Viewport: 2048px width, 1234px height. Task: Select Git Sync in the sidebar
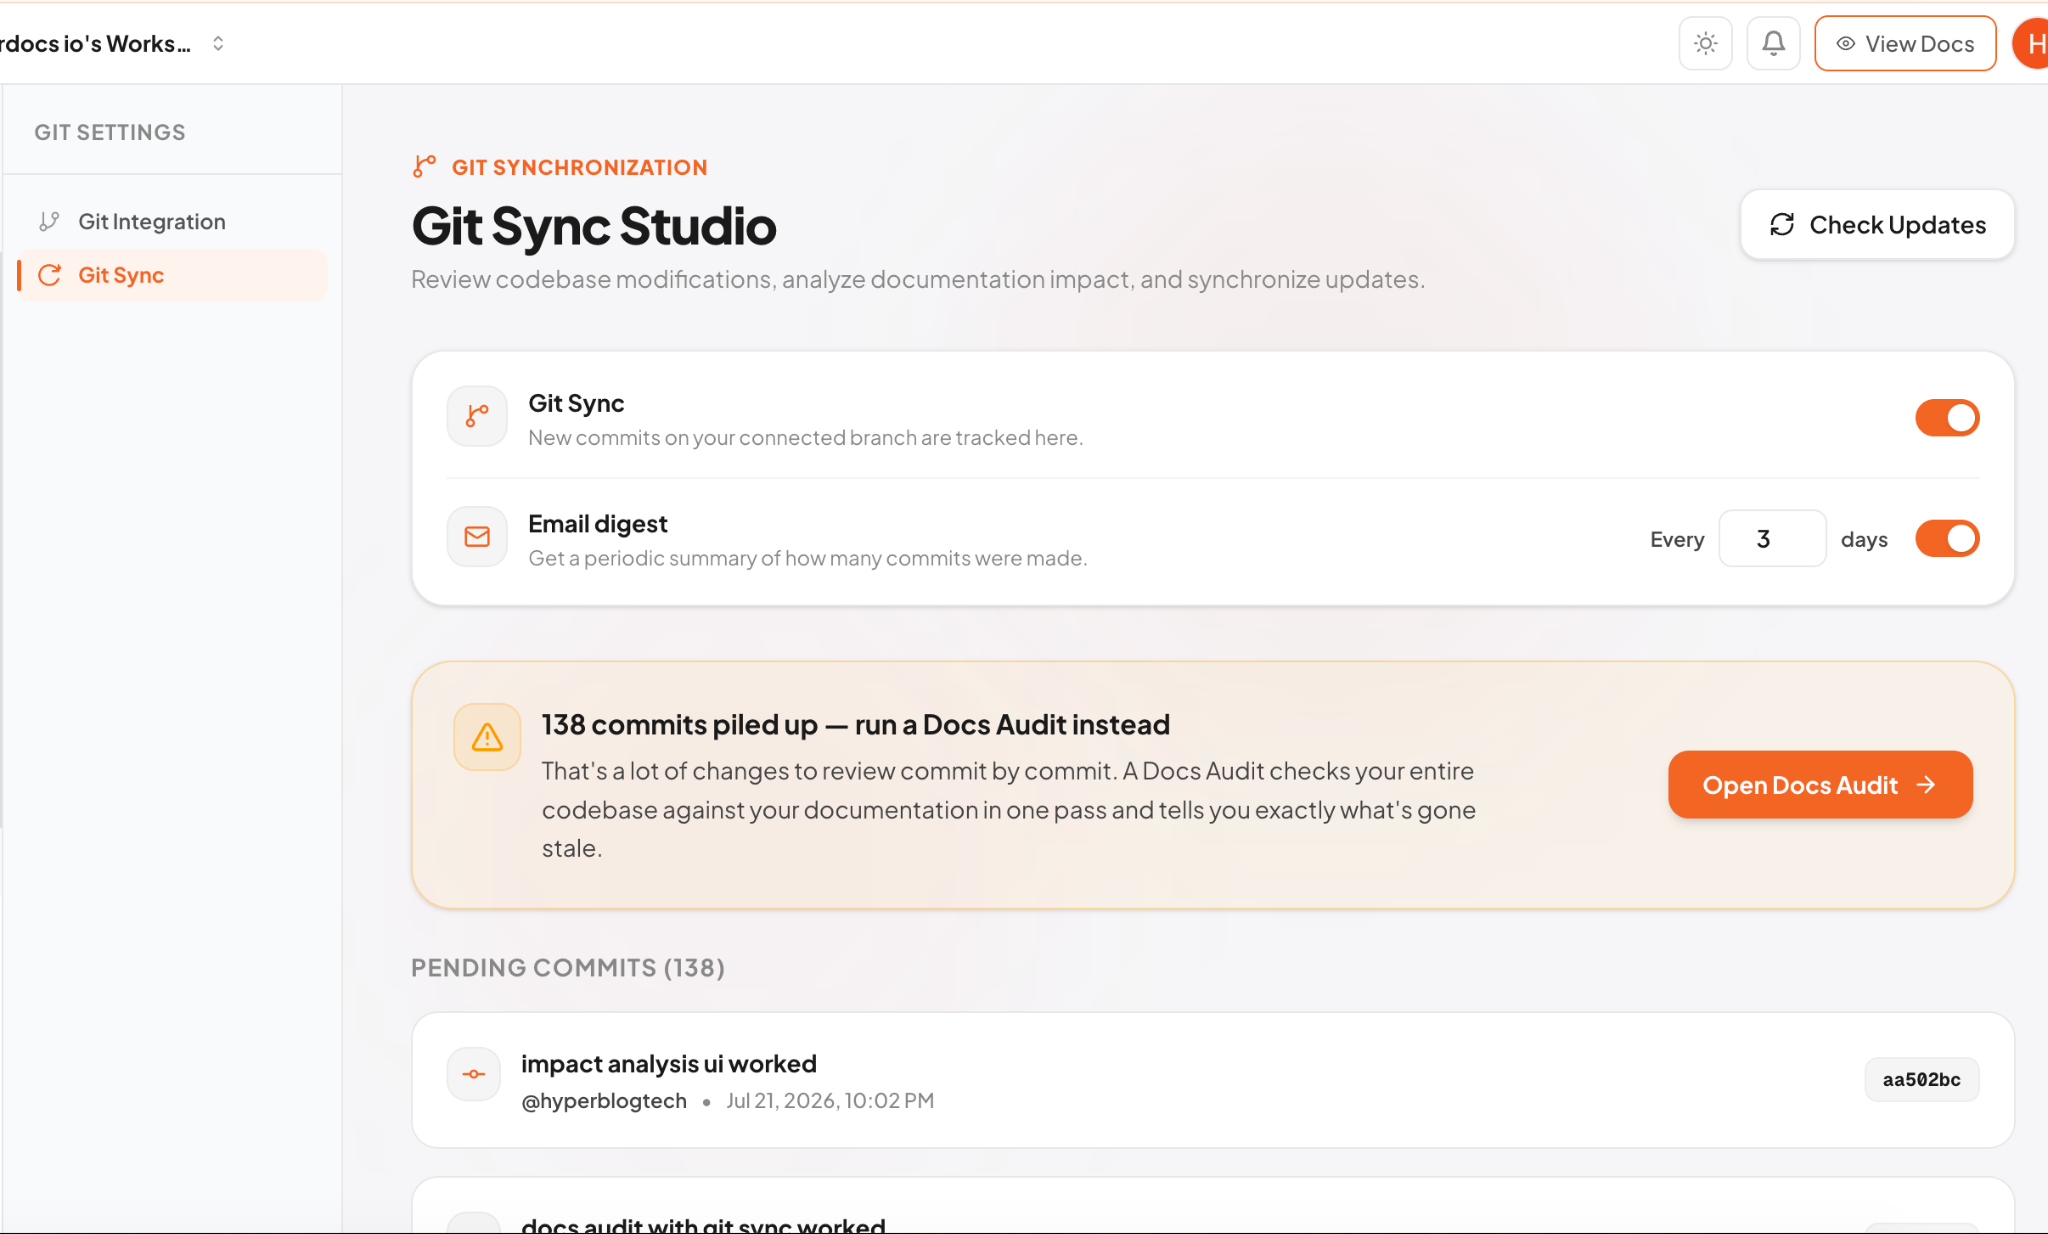[x=172, y=275]
